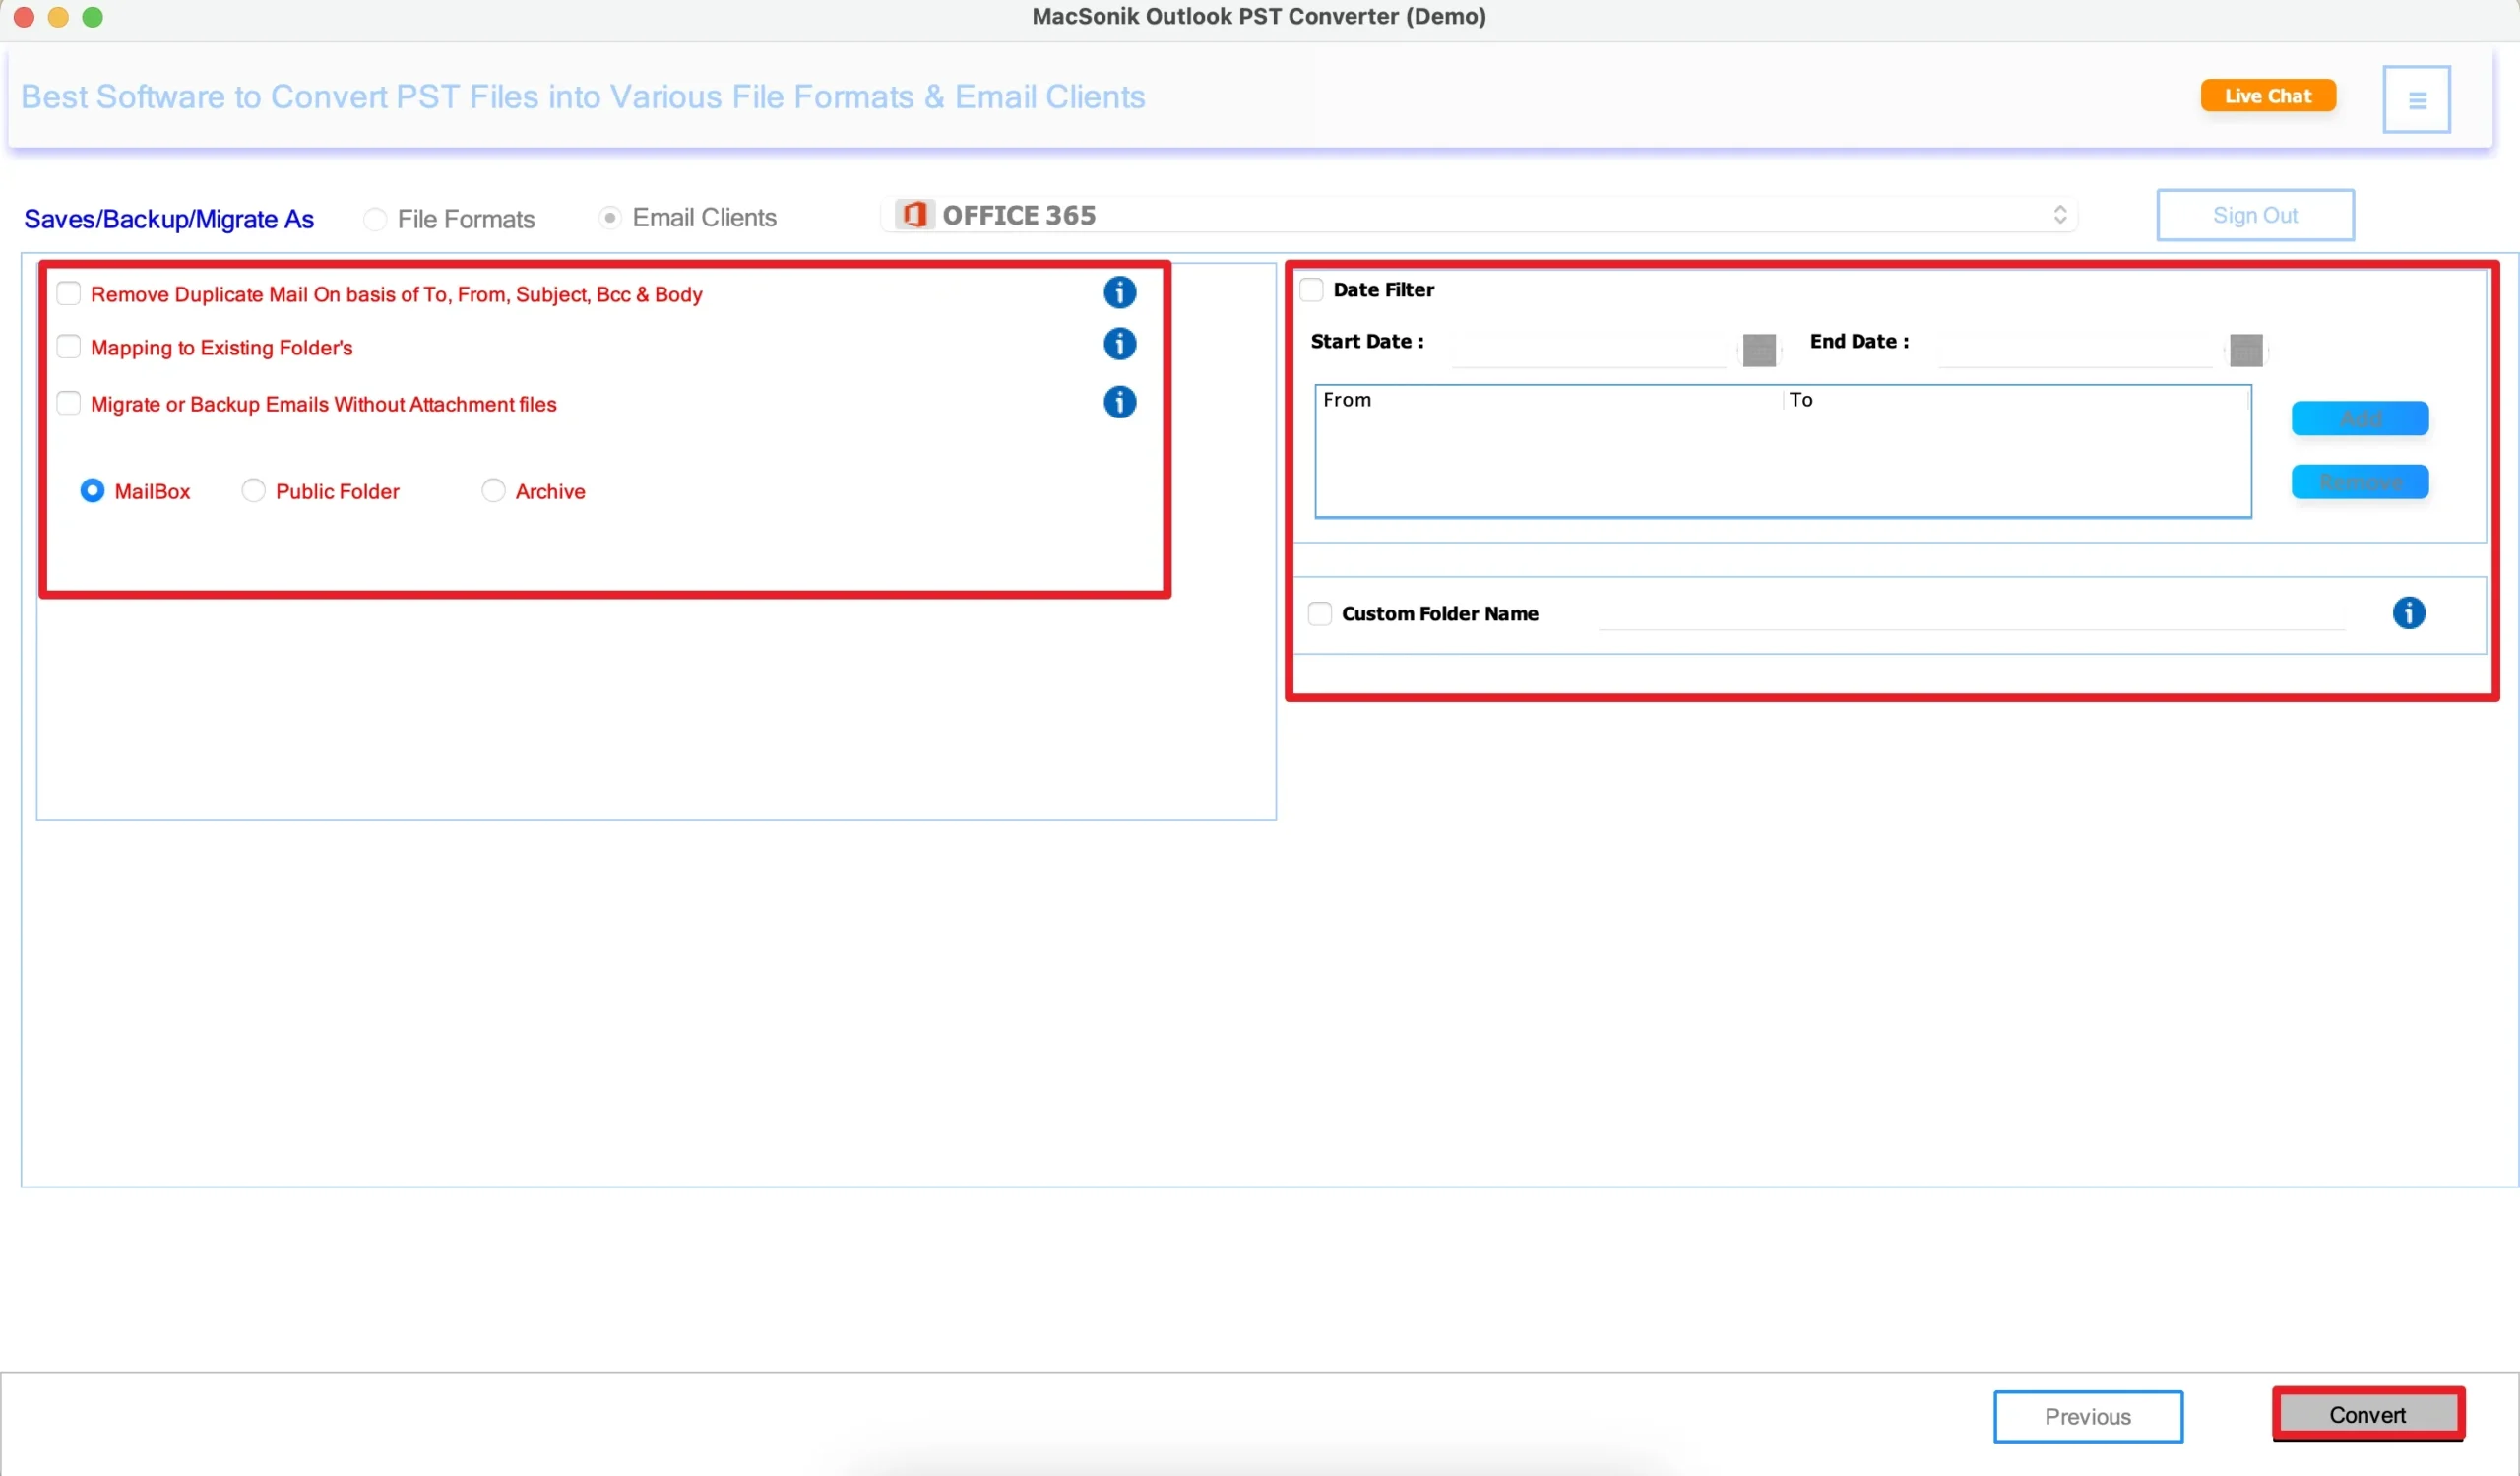2520x1476 pixels.
Task: Open info for Migrate Without Attachment files
Action: pyautogui.click(x=1119, y=402)
